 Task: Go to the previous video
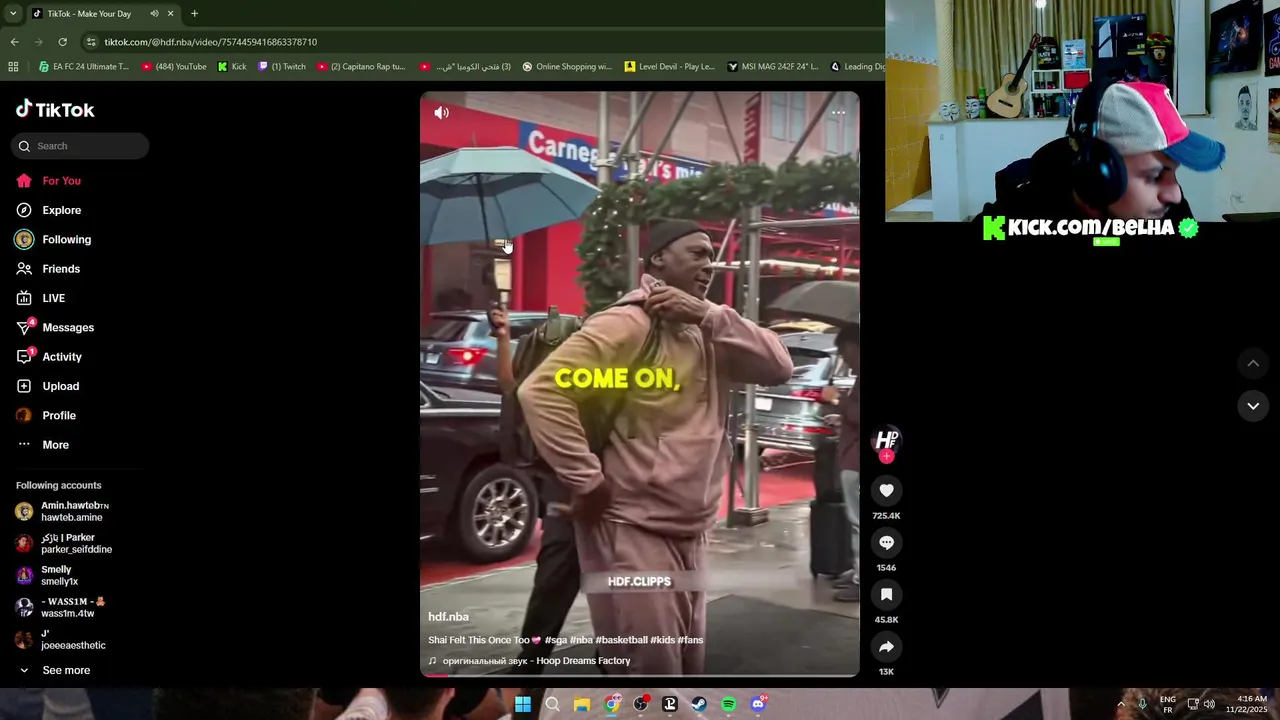pyautogui.click(x=1253, y=363)
